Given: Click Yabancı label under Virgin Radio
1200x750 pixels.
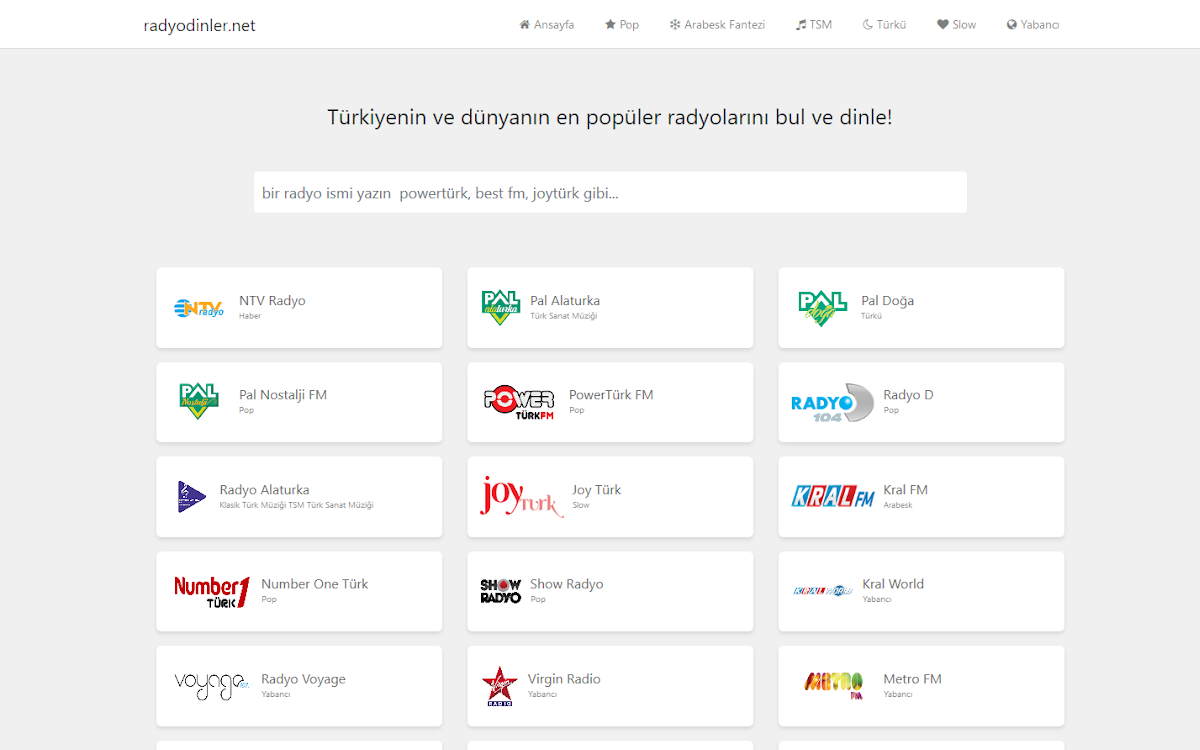Looking at the screenshot, I should pos(542,694).
